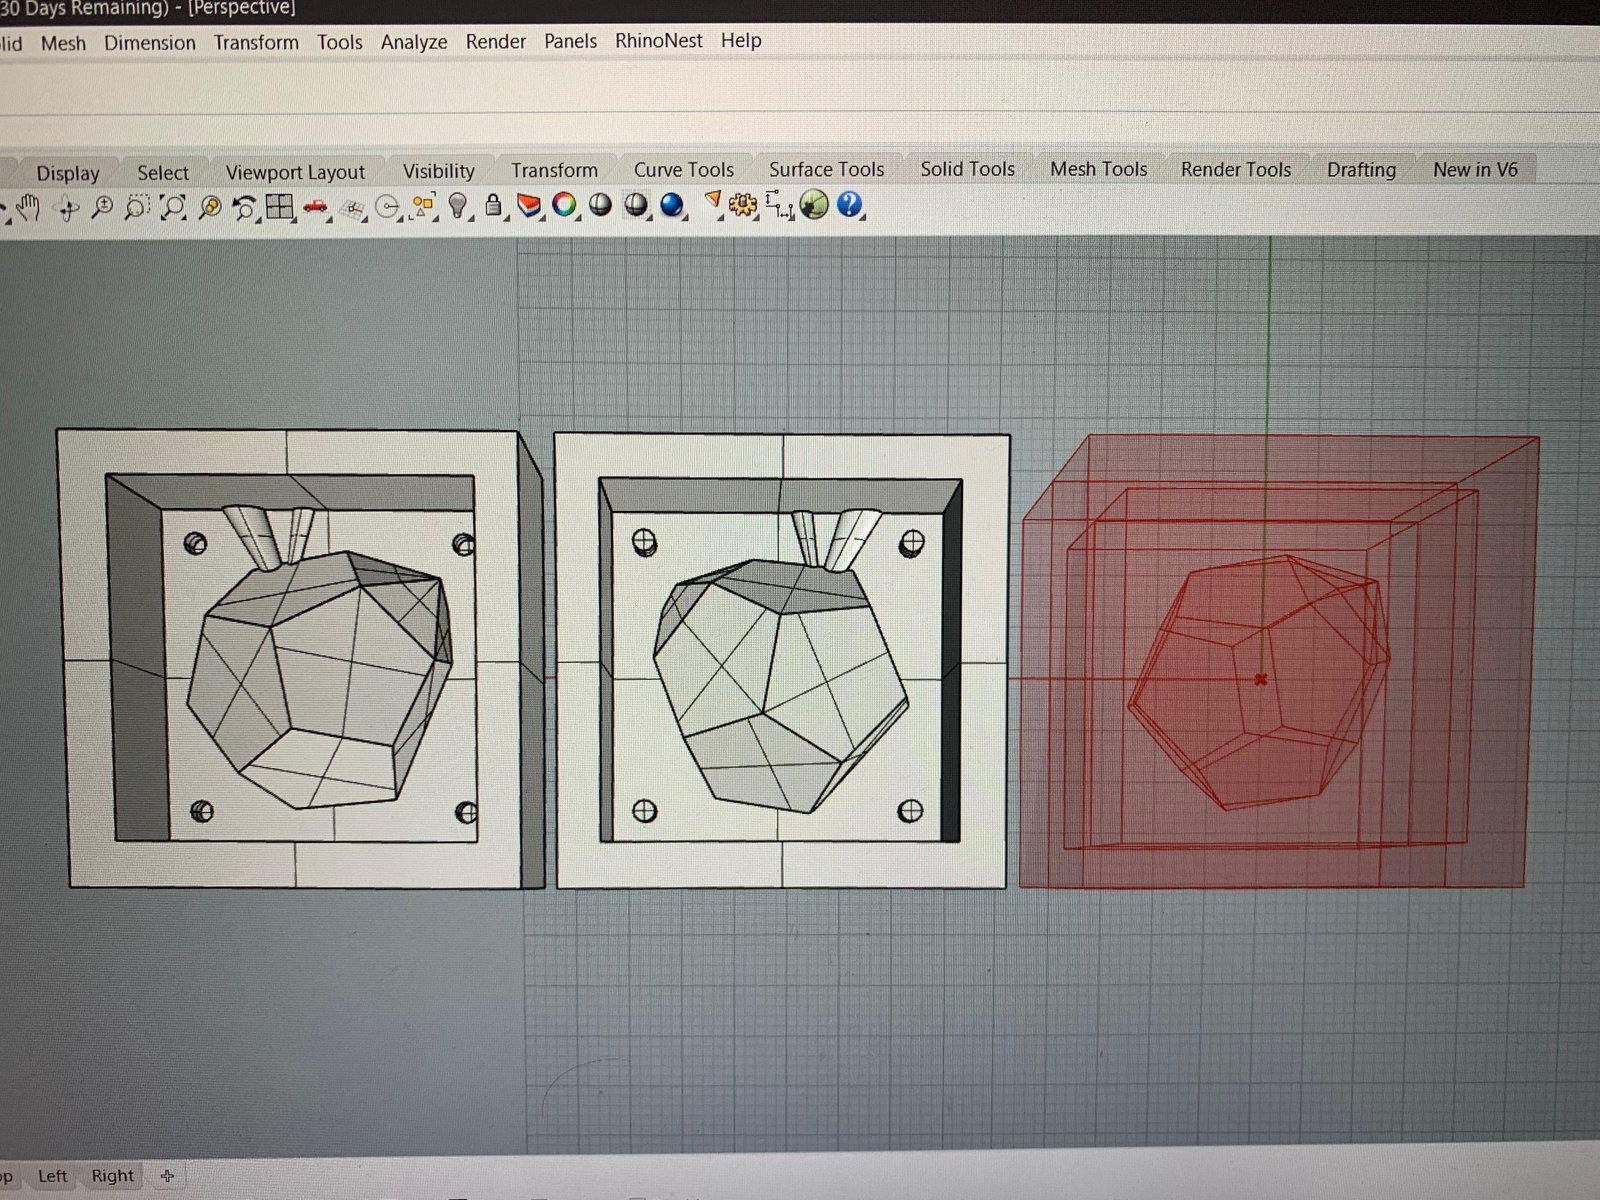Click the Dimension tool icon
This screenshot has width=1600, height=1200.
(x=780, y=206)
